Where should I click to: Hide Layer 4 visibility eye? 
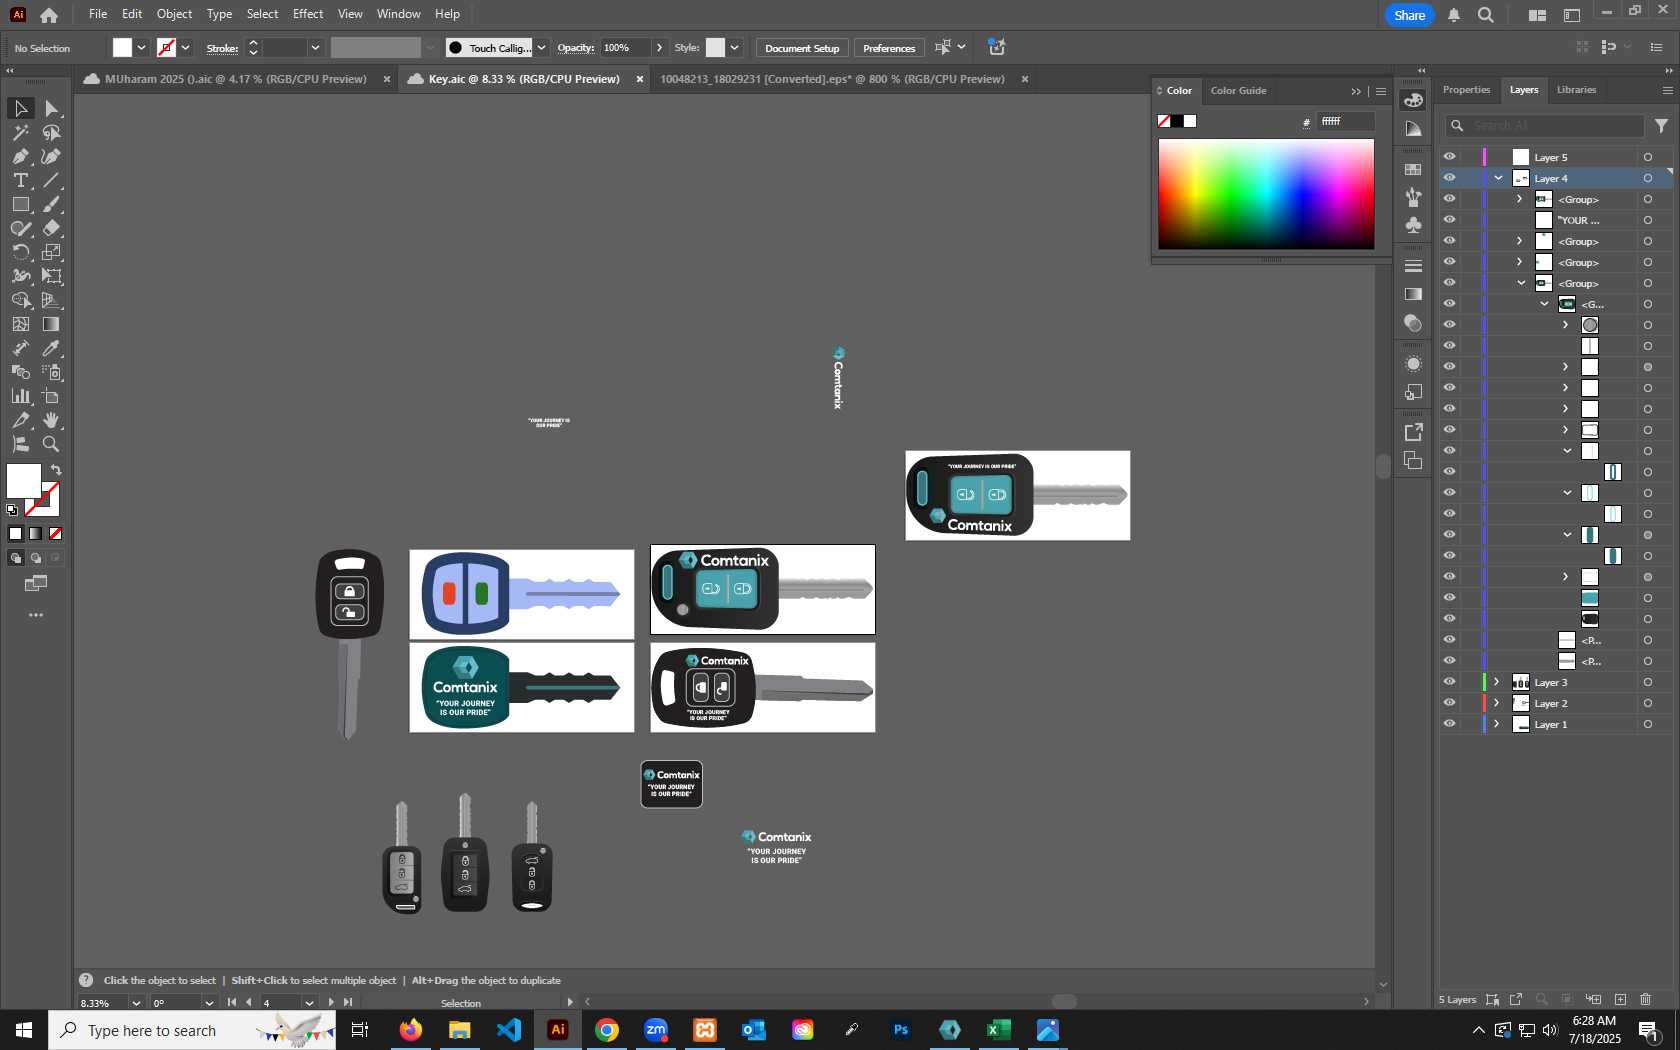click(x=1449, y=178)
